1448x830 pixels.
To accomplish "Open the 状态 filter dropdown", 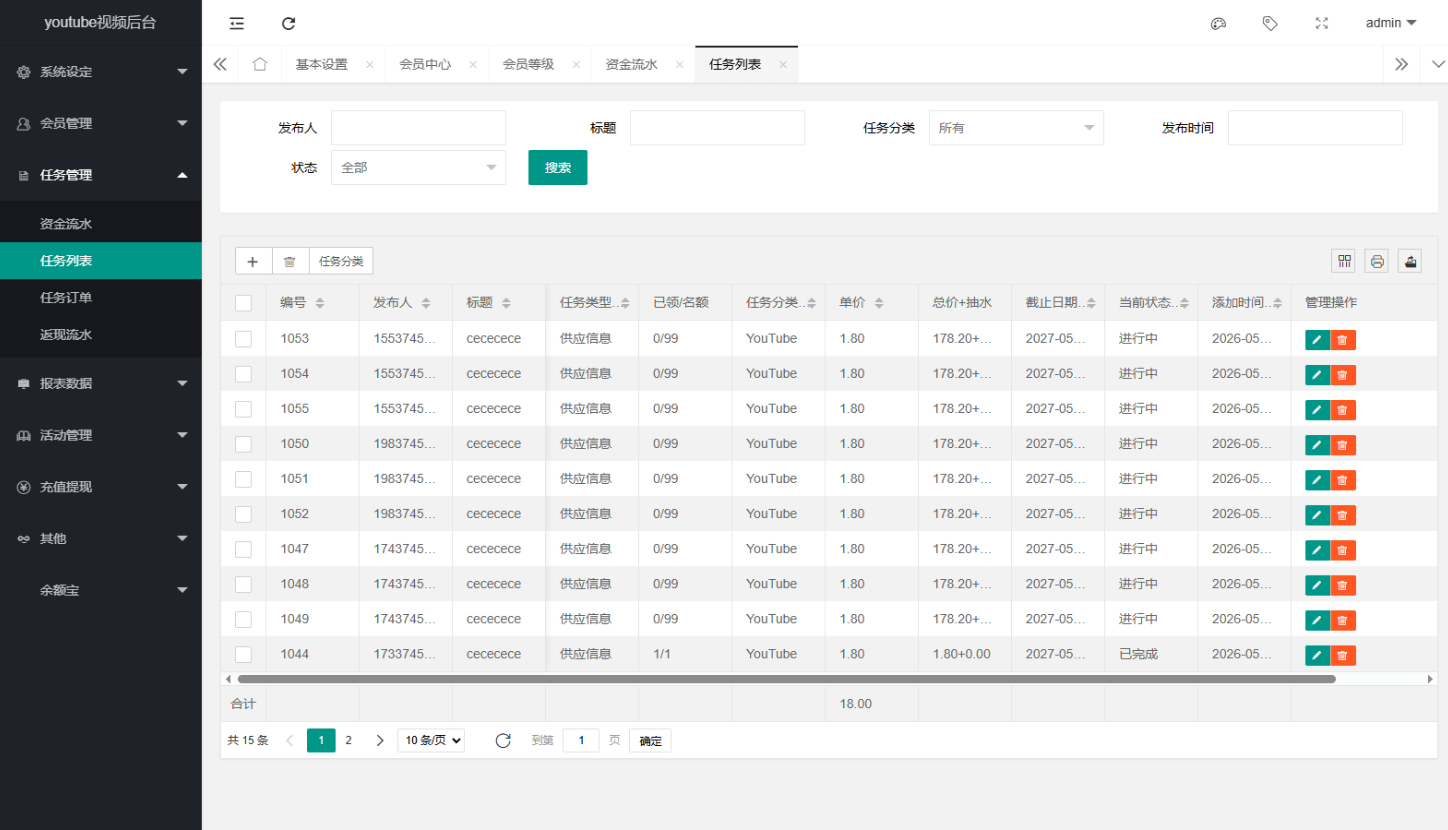I will (418, 168).
